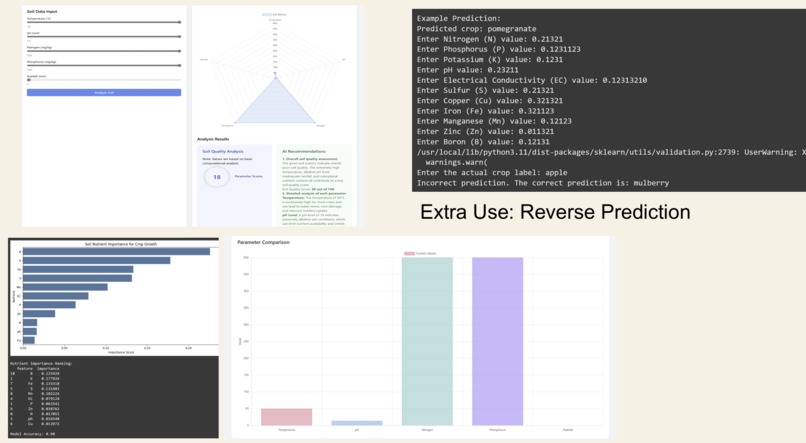The image size is (806, 443).
Task: Click the Enter Manganese (Mn) value line
Action: coord(494,121)
